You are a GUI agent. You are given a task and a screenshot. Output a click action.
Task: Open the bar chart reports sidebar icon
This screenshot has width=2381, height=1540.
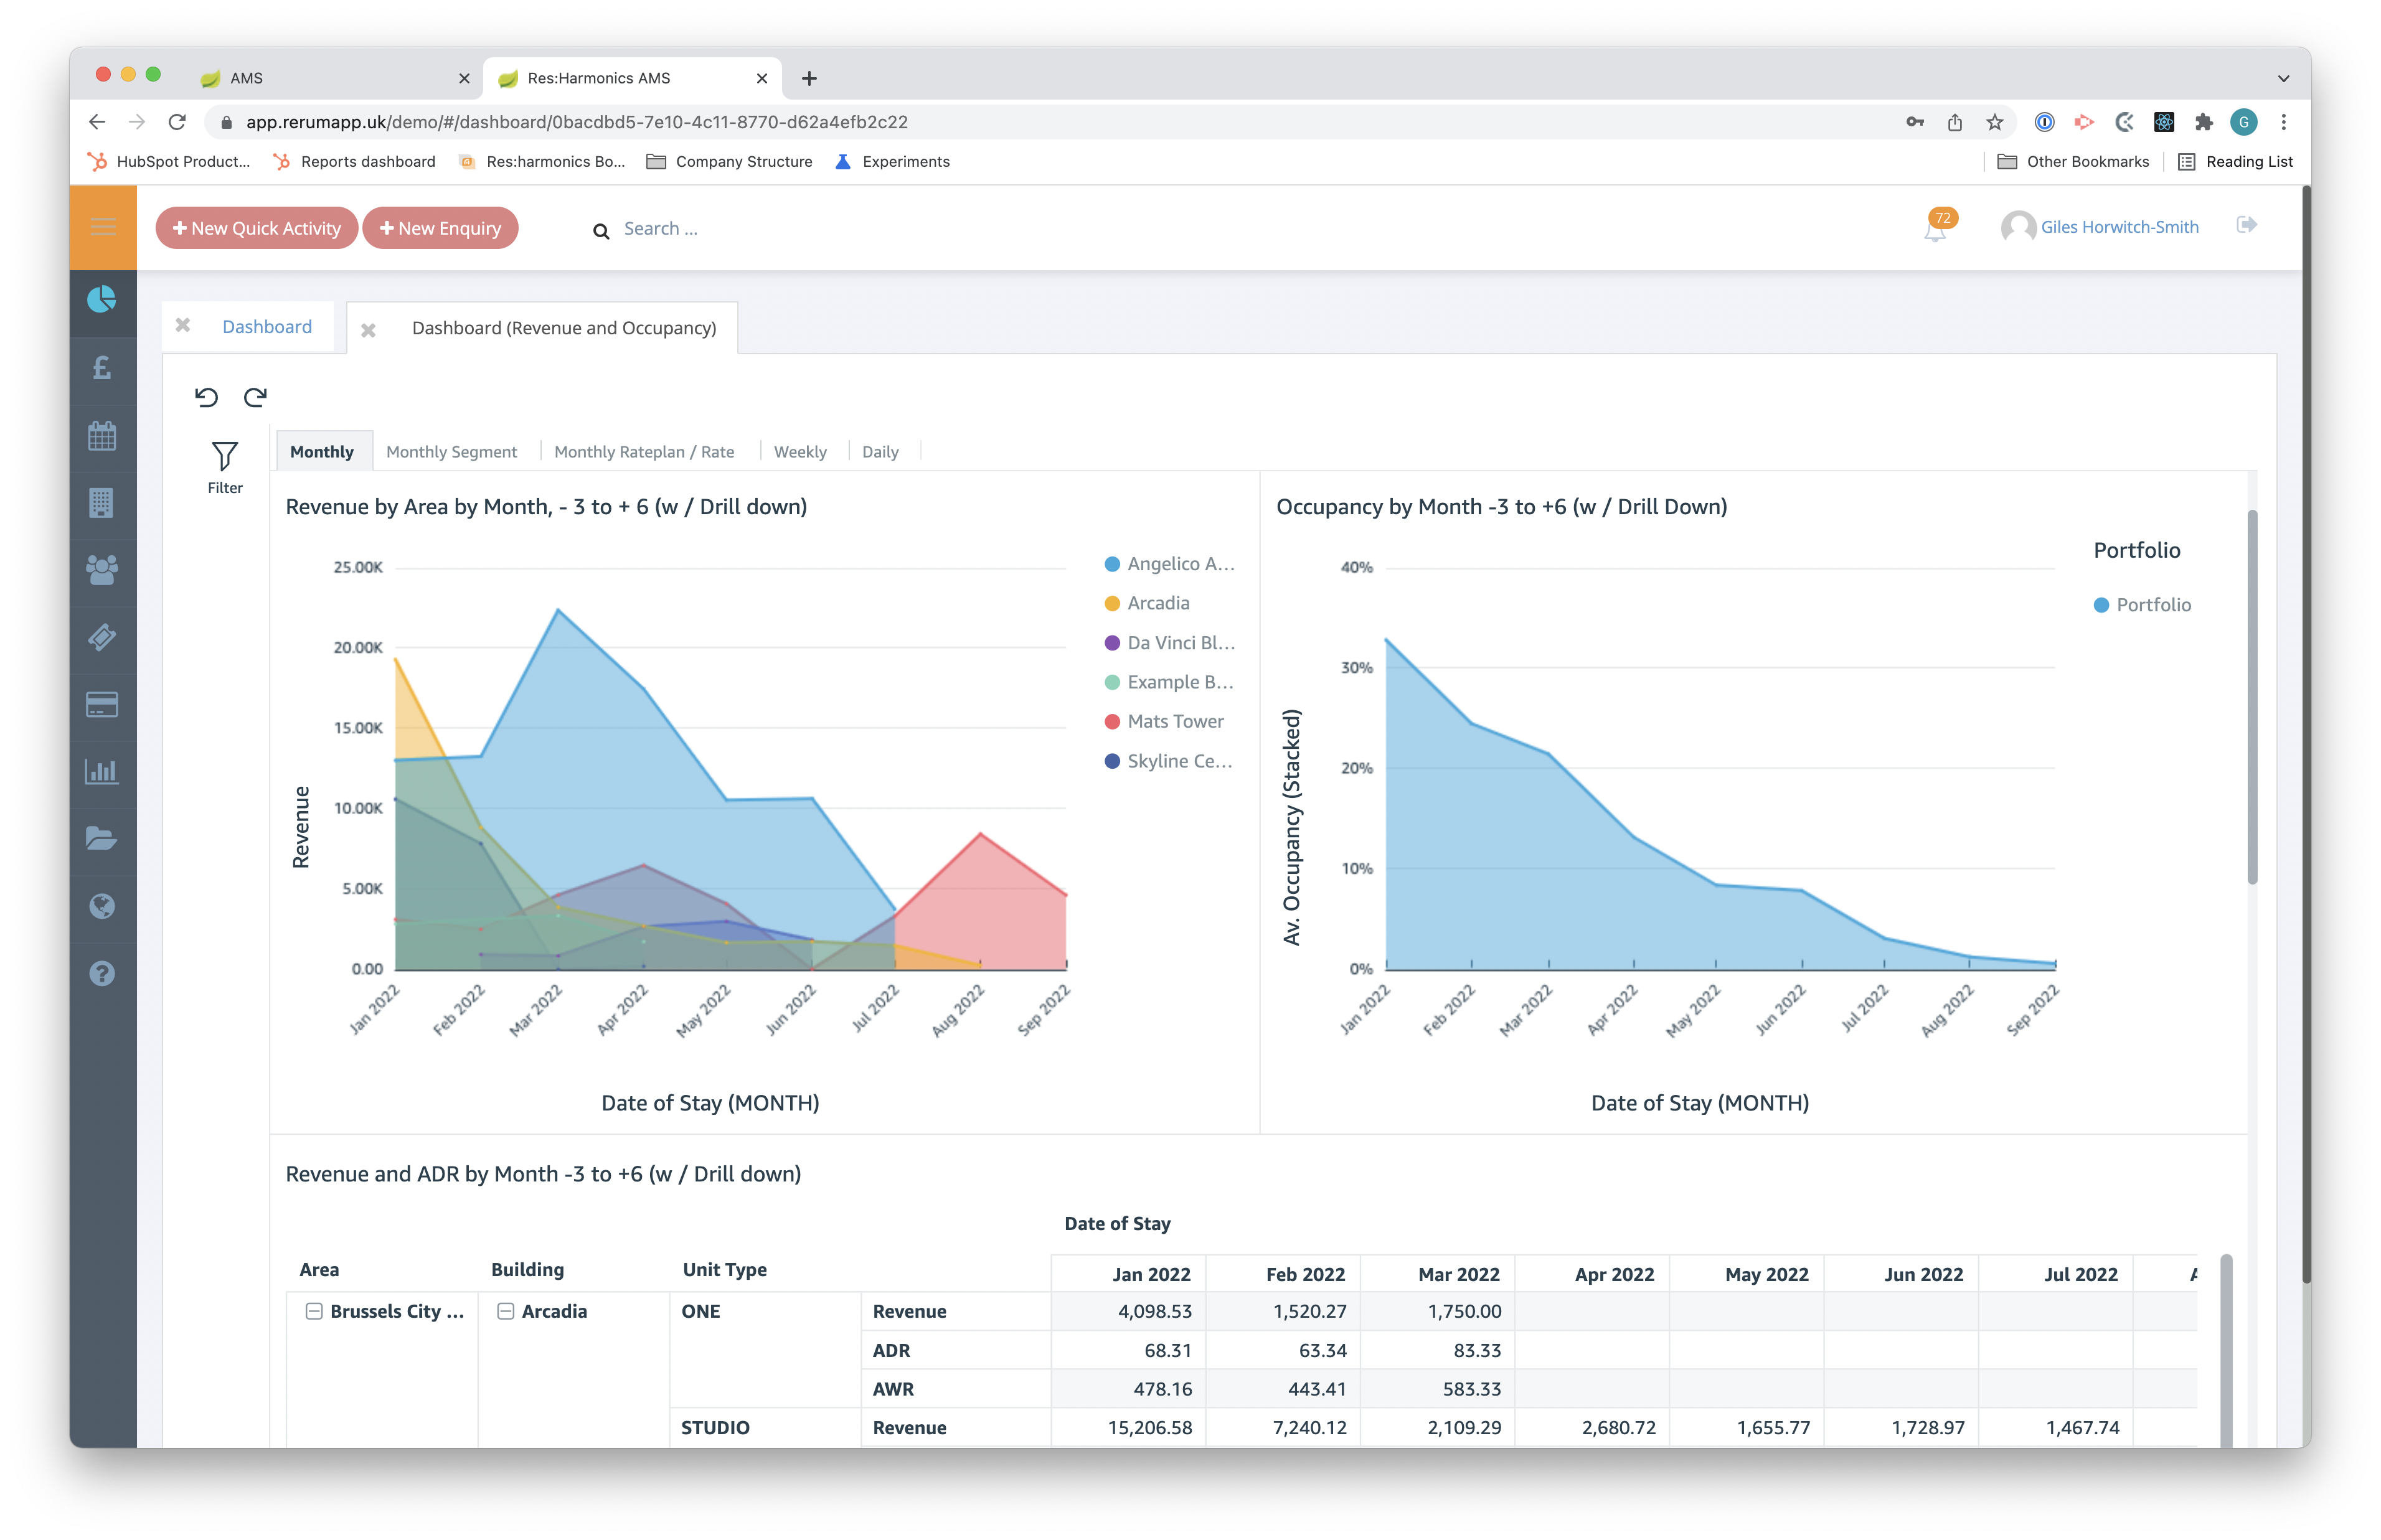102,771
